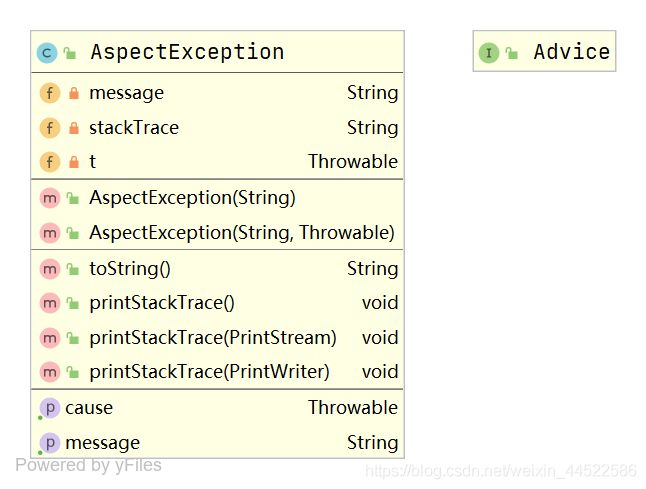Viewport: 646px width, 489px height.
Task: Select the printStackTrace() method row
Action: (x=218, y=303)
